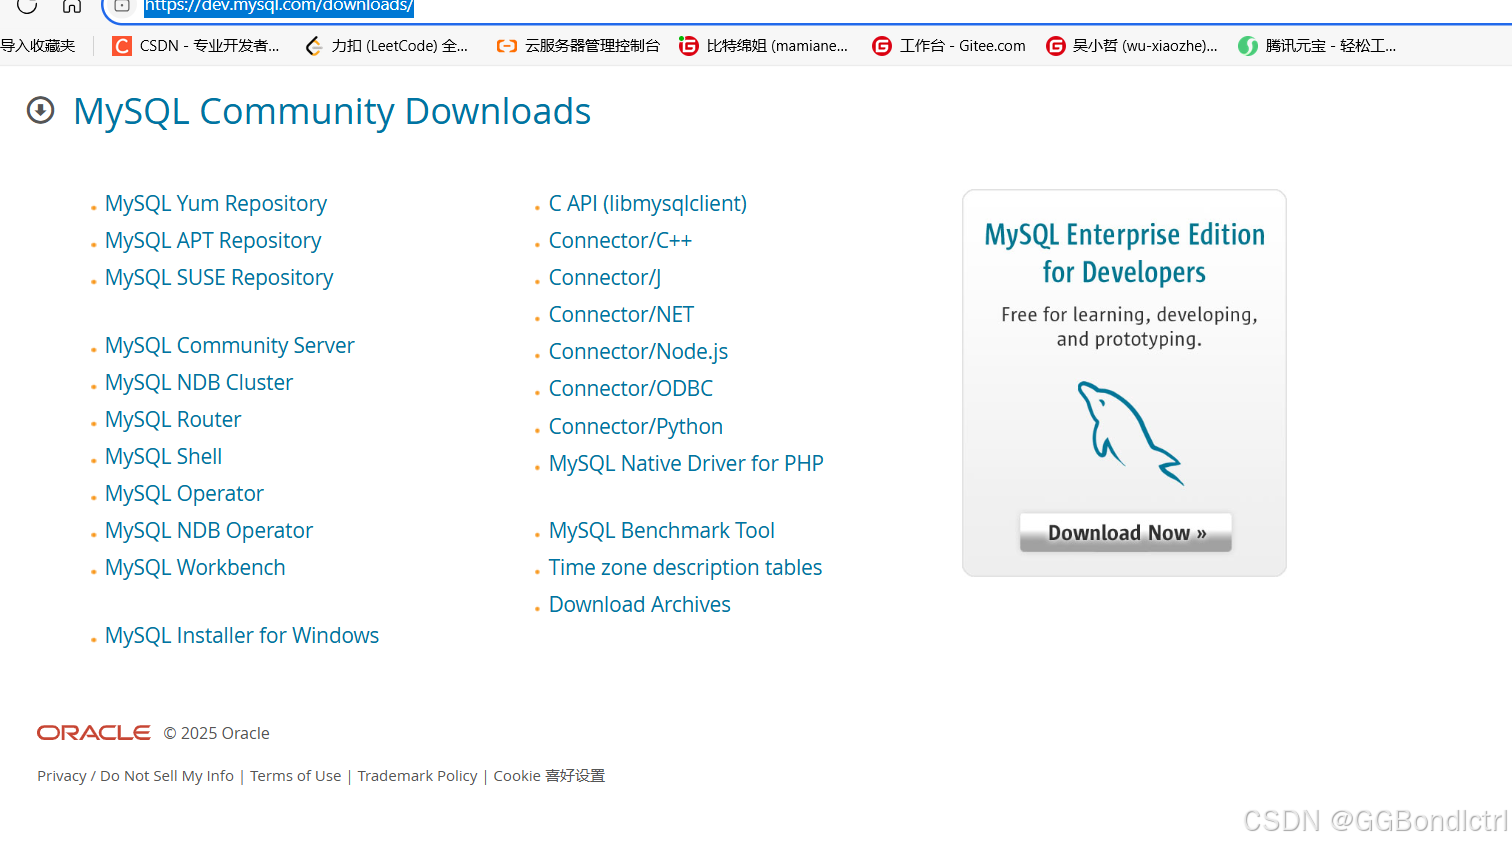Open Trademark Policy footer link
This screenshot has width=1512, height=847.
[x=417, y=776]
